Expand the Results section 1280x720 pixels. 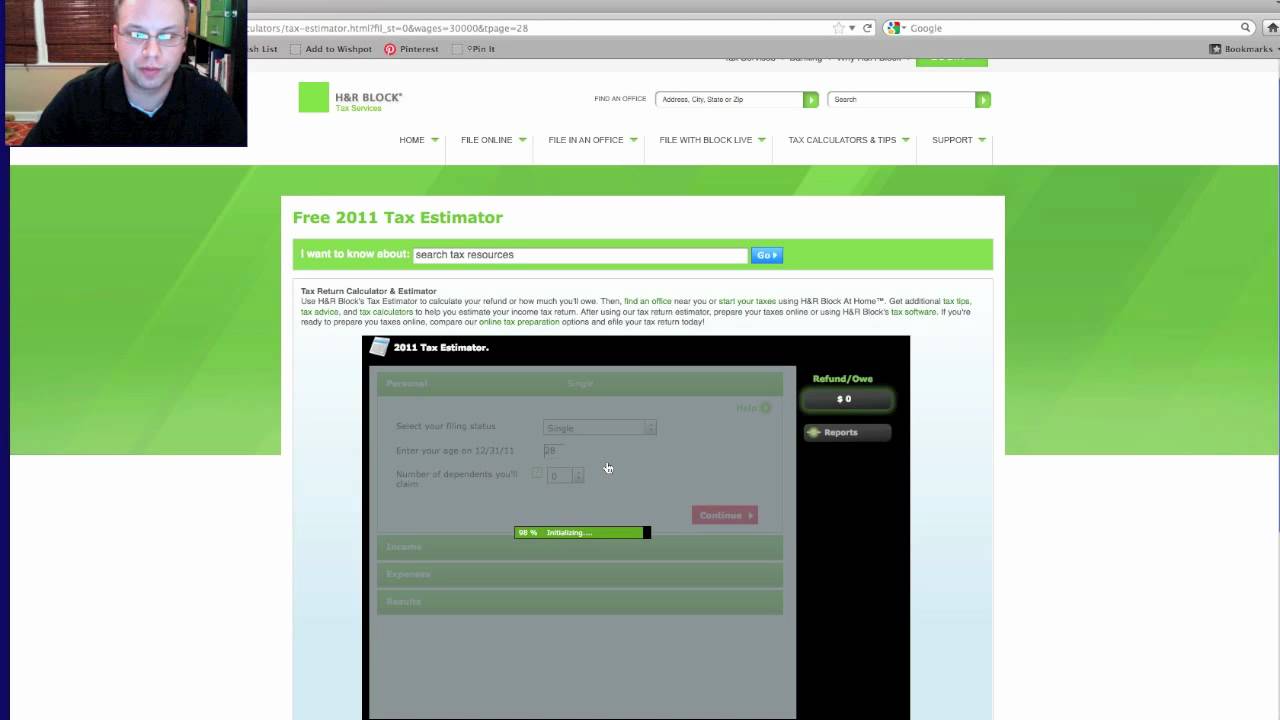click(580, 601)
